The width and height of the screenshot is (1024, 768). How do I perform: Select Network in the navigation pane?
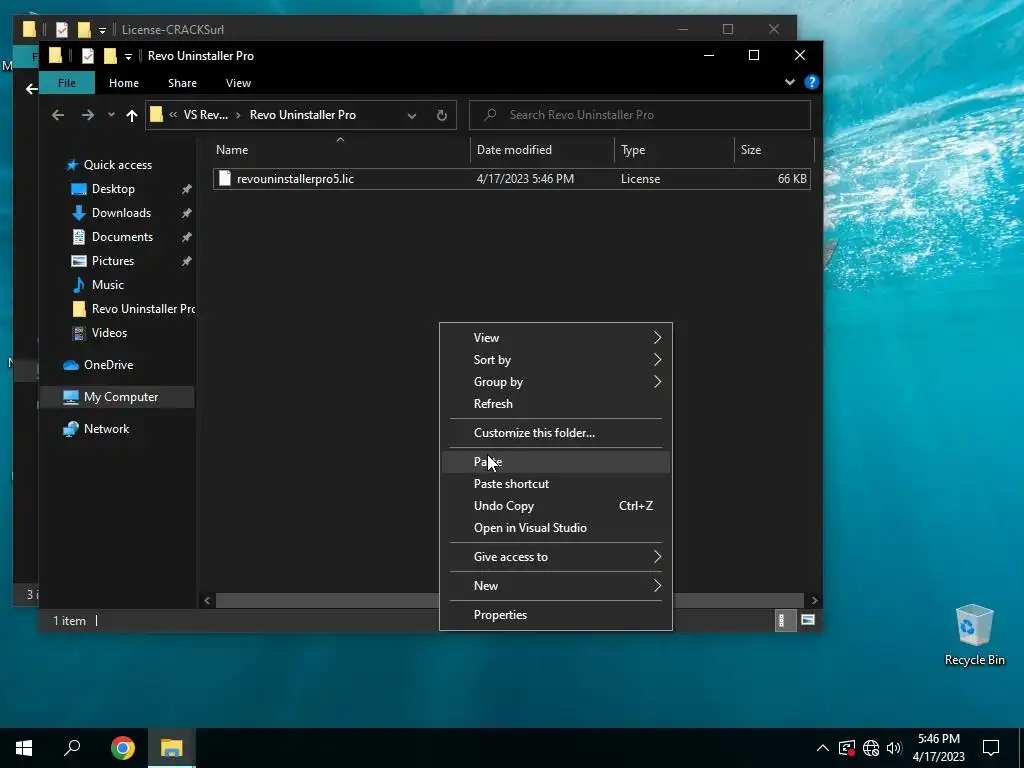click(106, 429)
